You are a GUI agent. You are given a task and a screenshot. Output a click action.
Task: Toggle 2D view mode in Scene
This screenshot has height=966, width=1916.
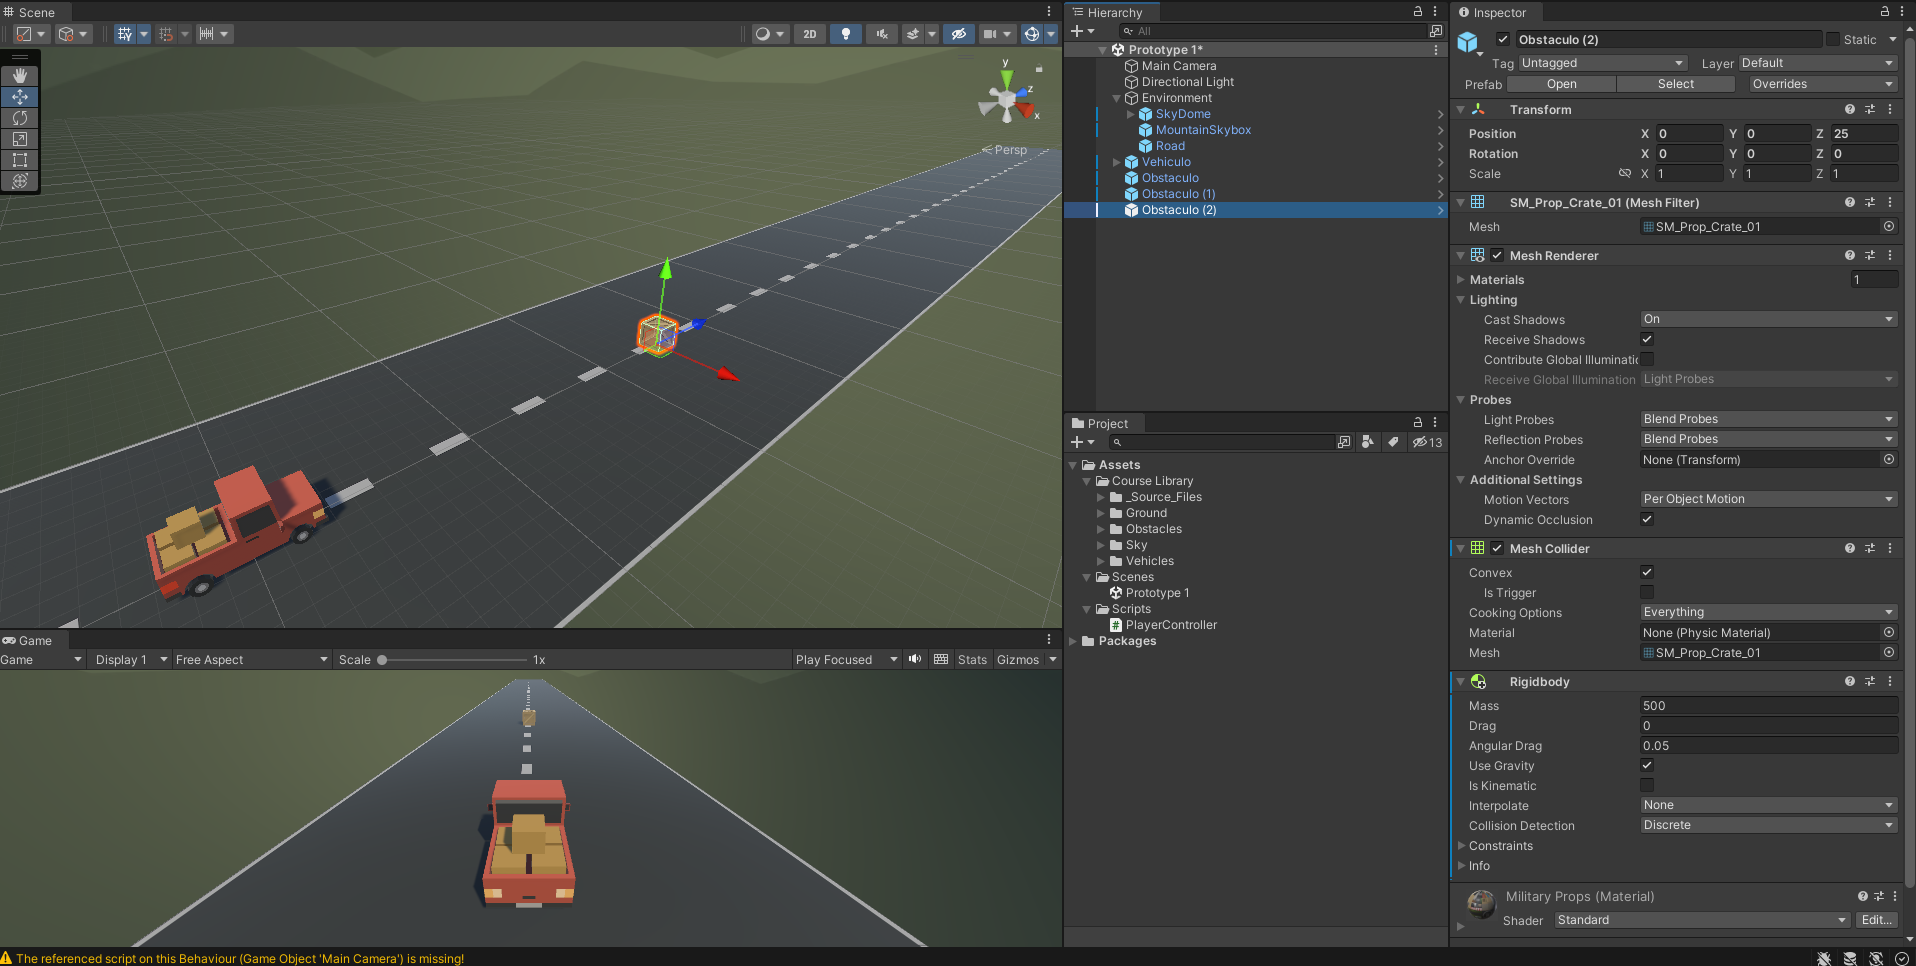(809, 34)
